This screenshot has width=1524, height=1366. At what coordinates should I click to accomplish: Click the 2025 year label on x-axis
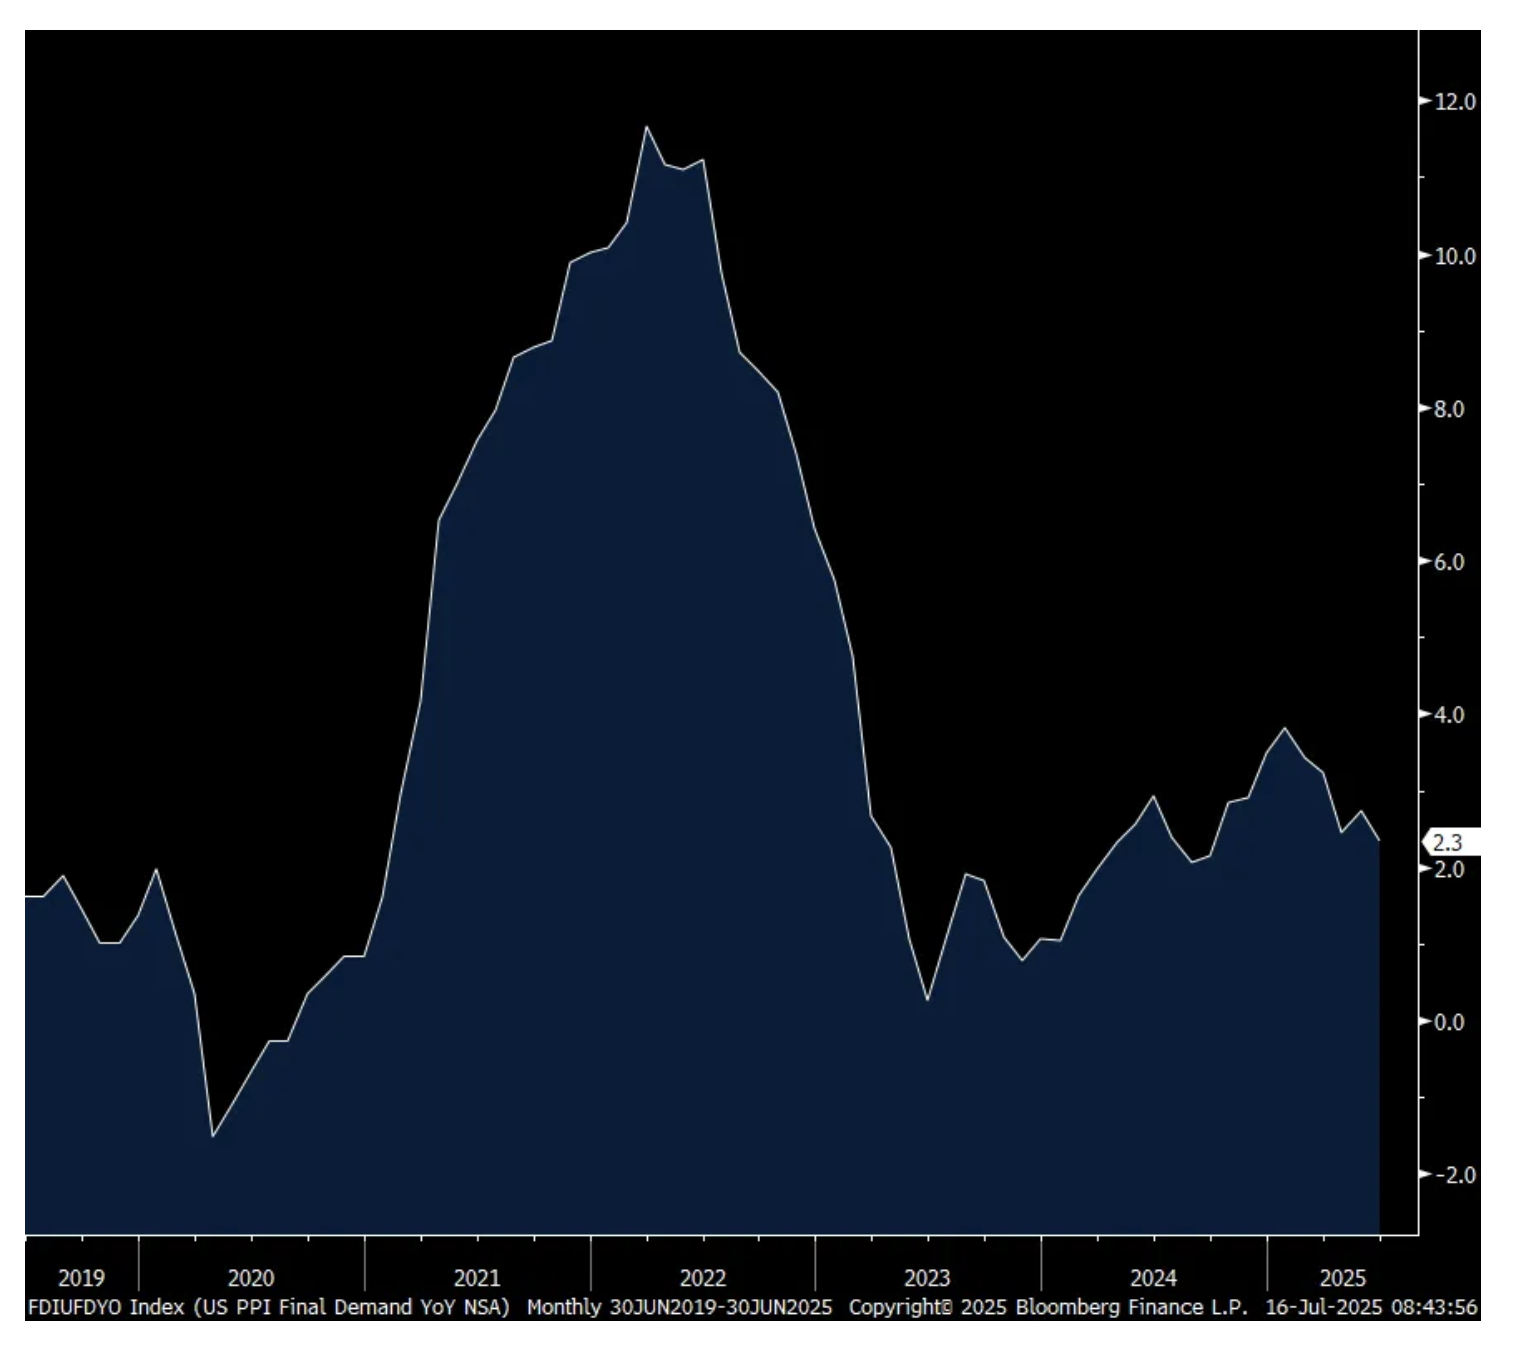(1342, 1278)
